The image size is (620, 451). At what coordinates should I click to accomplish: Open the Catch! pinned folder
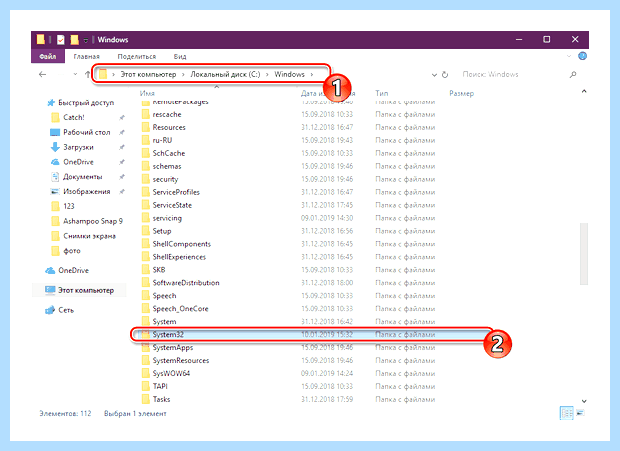tap(74, 117)
